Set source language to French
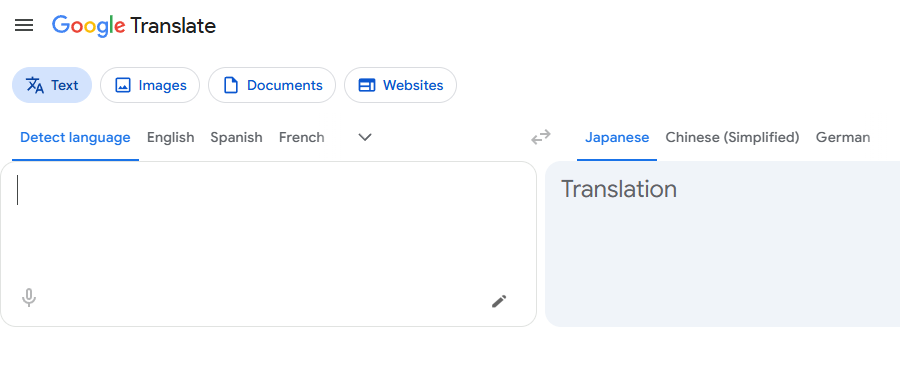 click(301, 138)
